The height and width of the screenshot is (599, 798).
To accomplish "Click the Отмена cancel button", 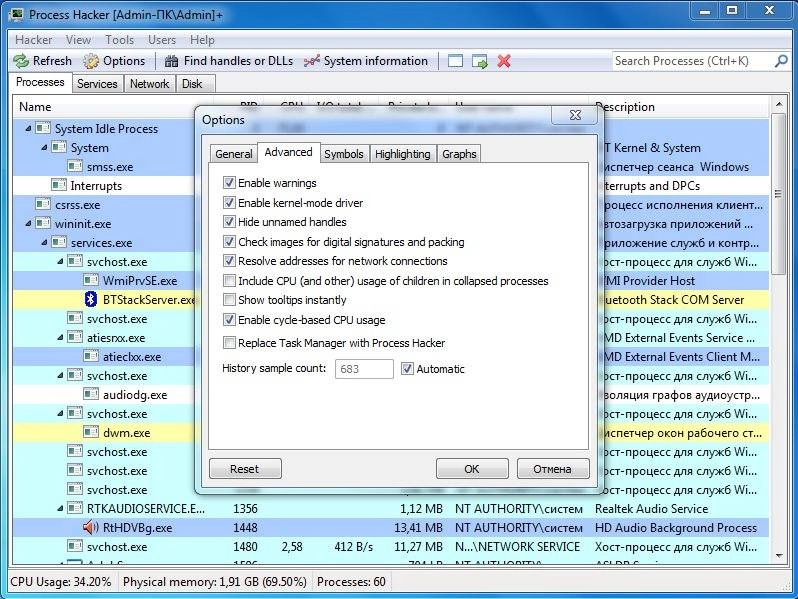I will 553,469.
